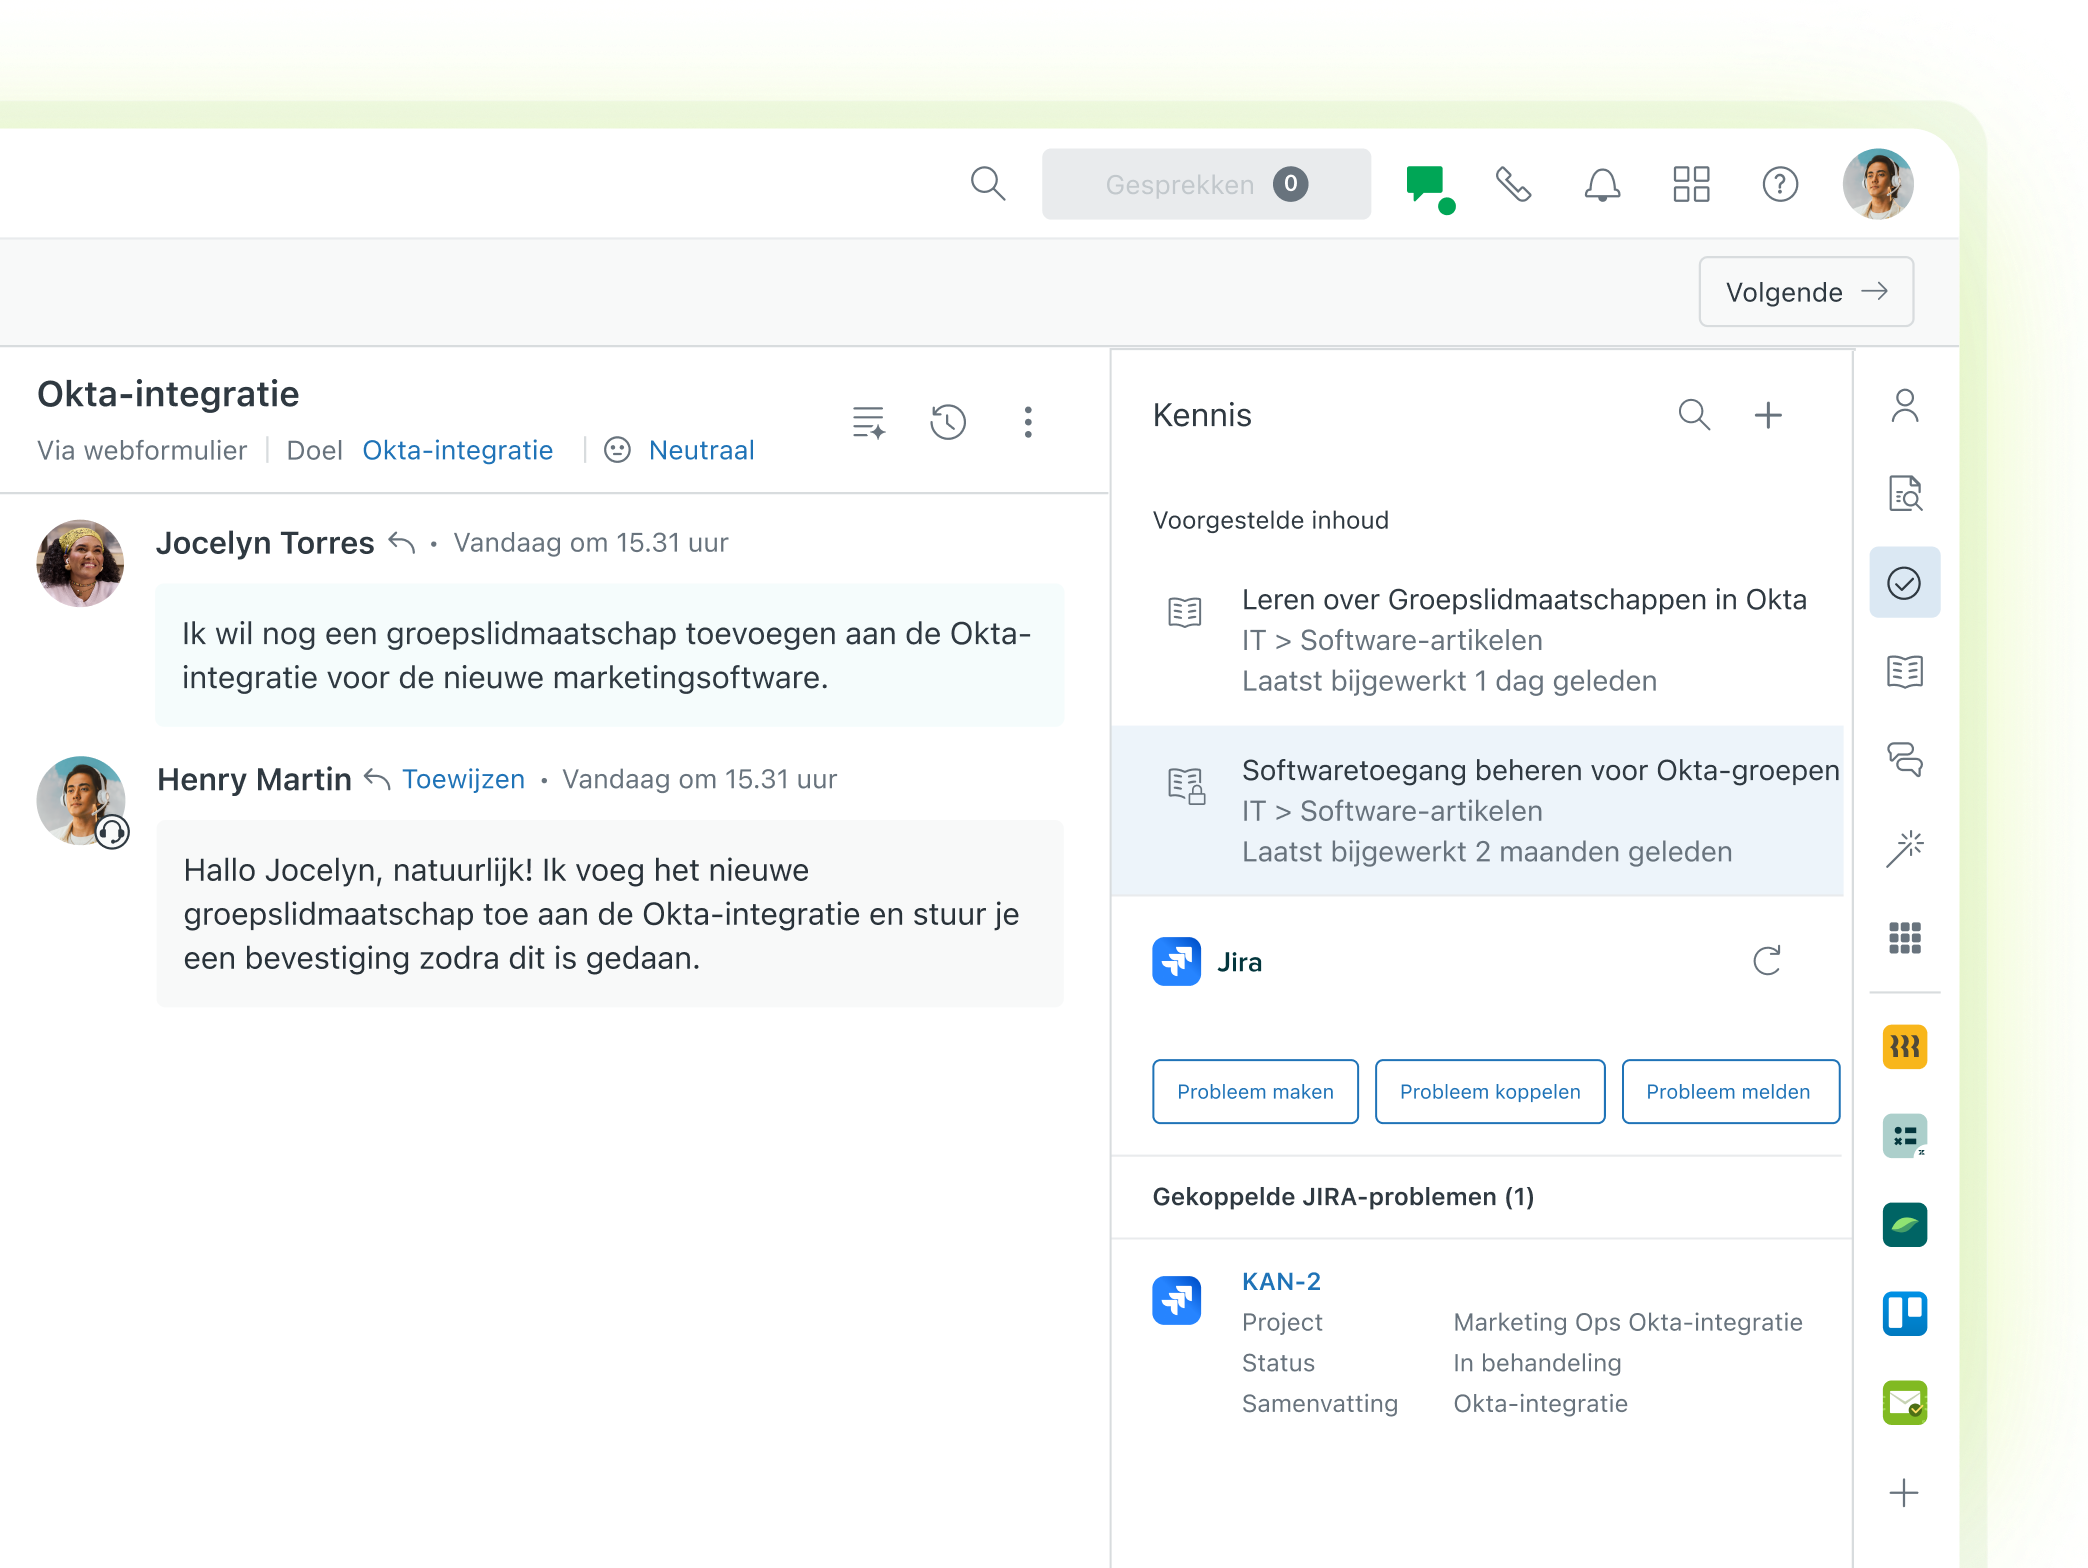Click the search icon in the Kennis panel
Screen dimensions: 2088x1568
pyautogui.click(x=1694, y=414)
